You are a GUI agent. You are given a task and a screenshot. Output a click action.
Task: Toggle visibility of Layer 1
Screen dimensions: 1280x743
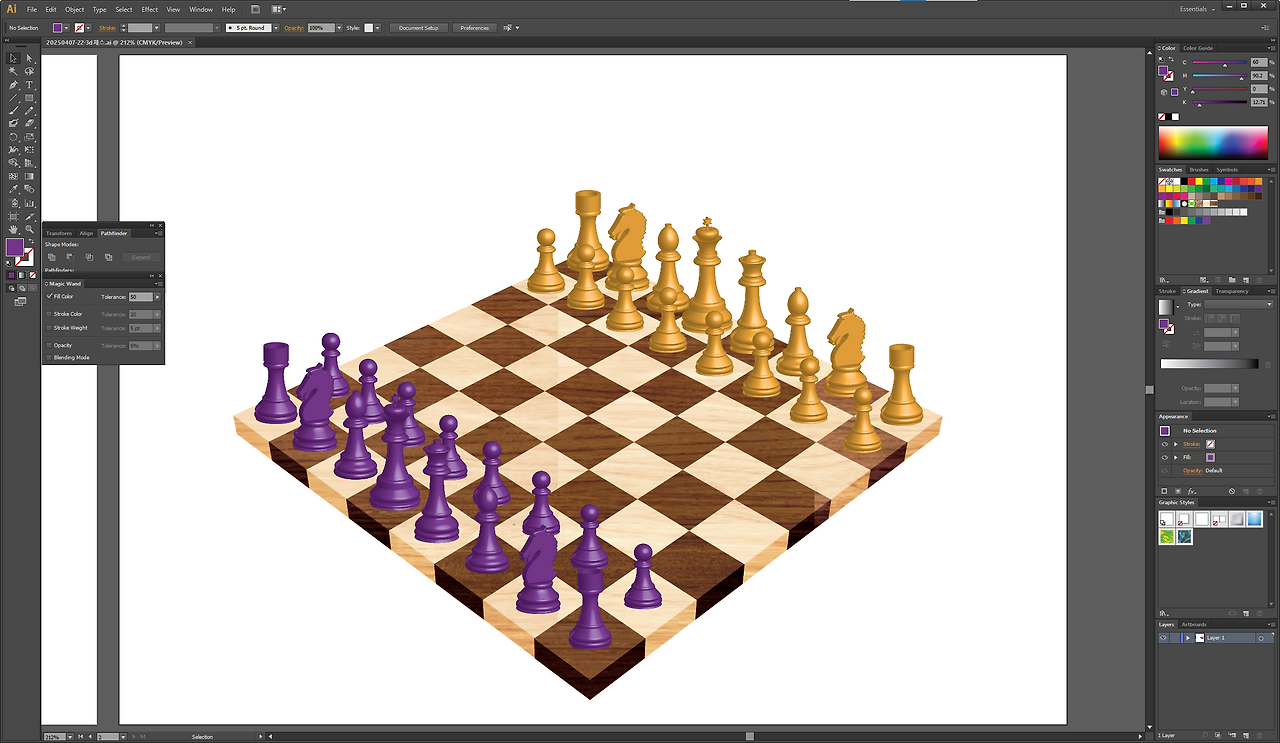coord(1163,637)
